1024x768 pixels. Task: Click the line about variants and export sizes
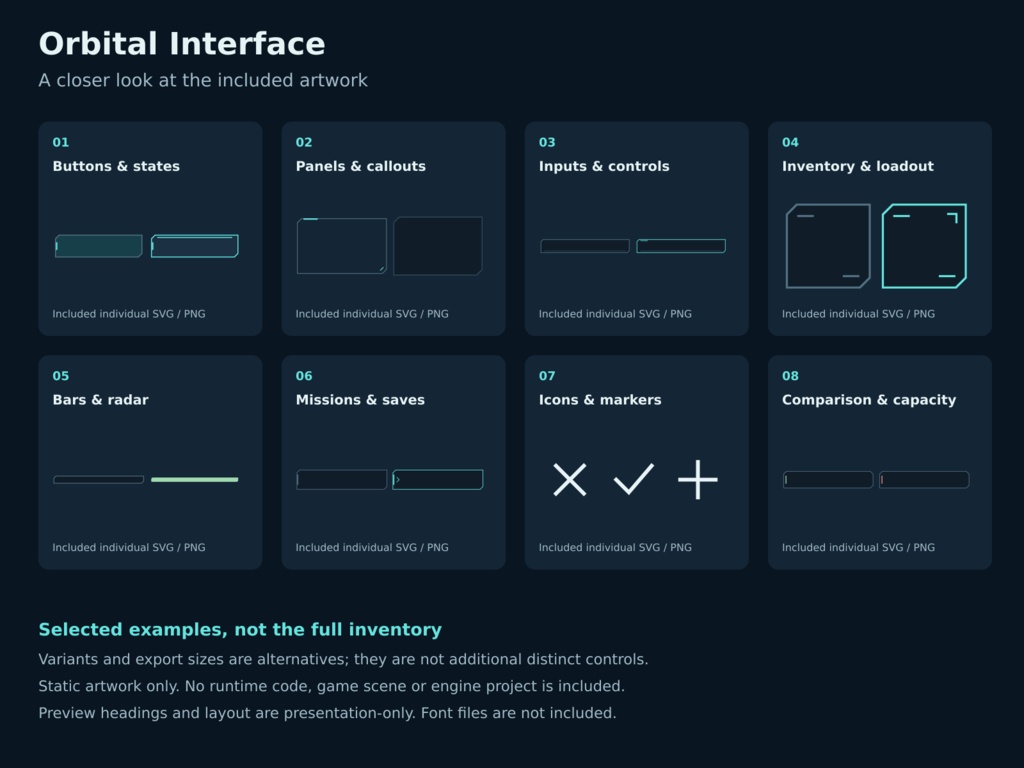point(344,660)
